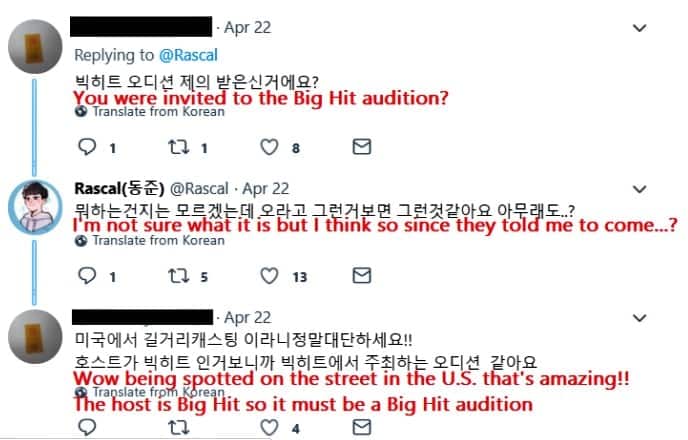This screenshot has height=440, width=688.
Task: Send Rascal's tweet via envelope icon
Action: (x=362, y=277)
